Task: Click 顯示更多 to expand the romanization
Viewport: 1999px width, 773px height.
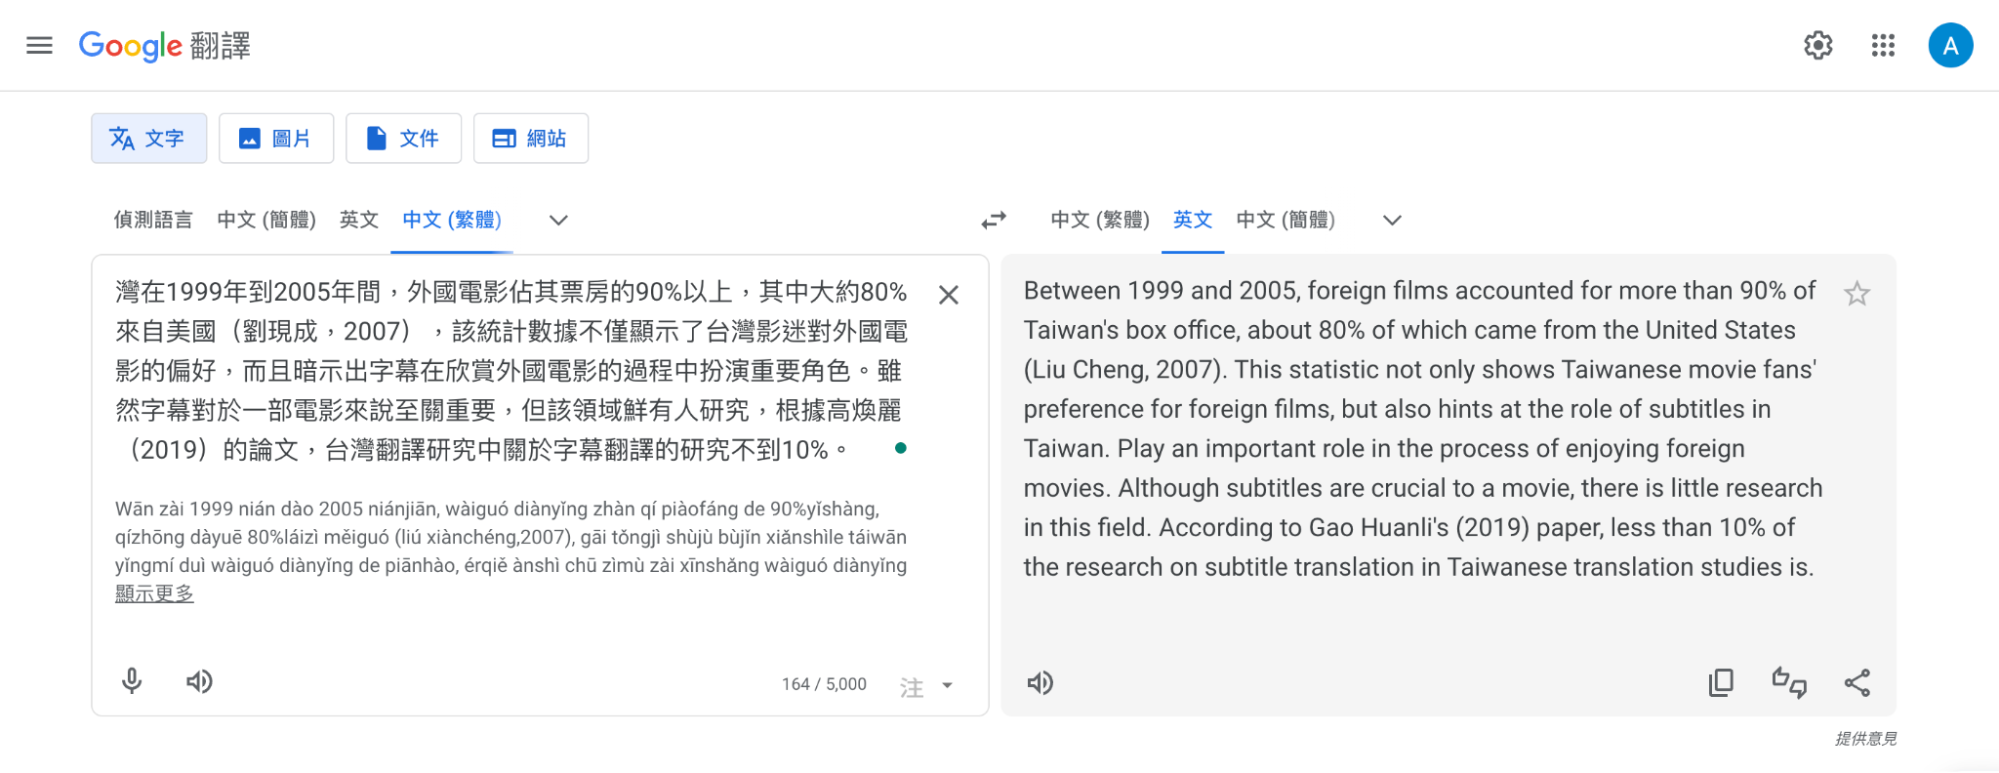Action: click(x=154, y=593)
